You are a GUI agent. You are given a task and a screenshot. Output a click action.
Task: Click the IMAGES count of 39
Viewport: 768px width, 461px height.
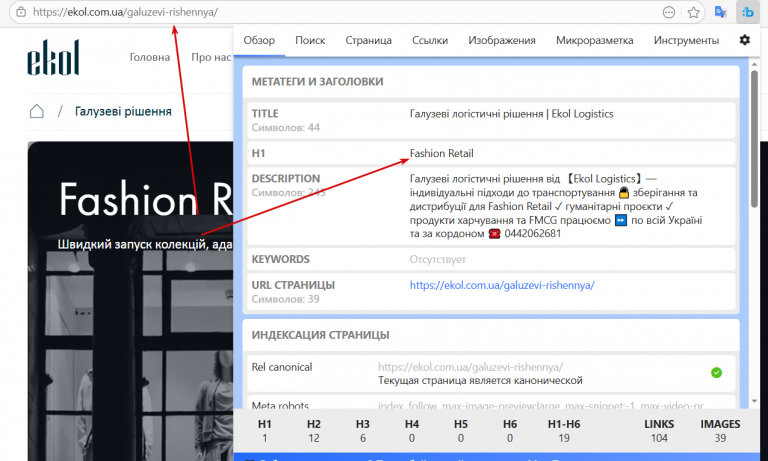[720, 431]
